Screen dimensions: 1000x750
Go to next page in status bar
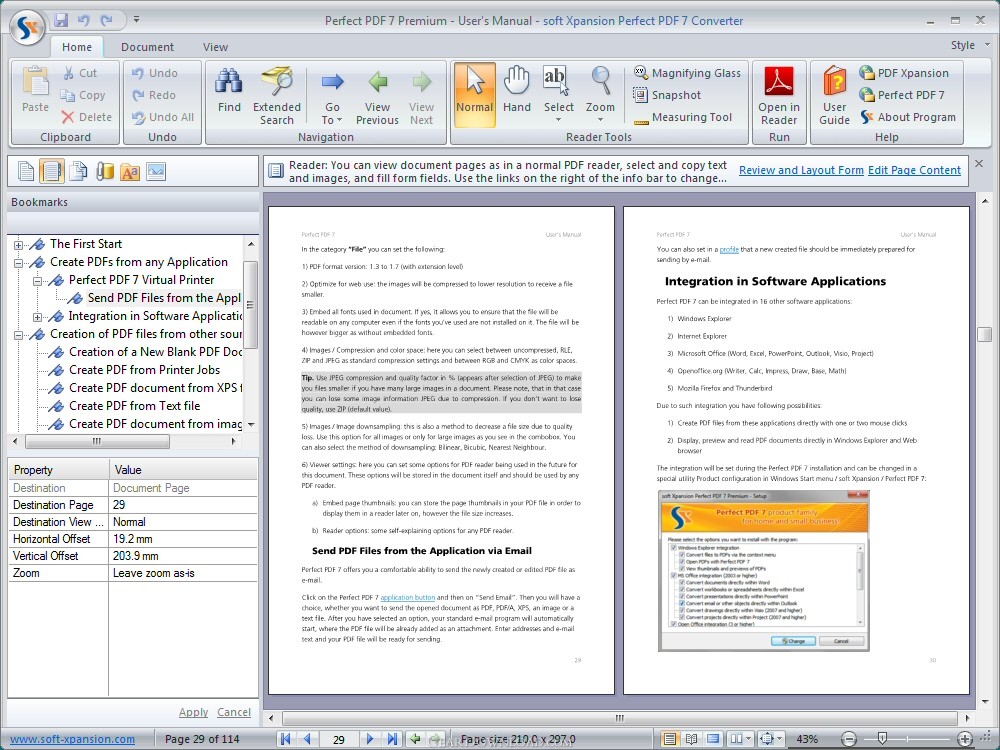click(x=370, y=739)
